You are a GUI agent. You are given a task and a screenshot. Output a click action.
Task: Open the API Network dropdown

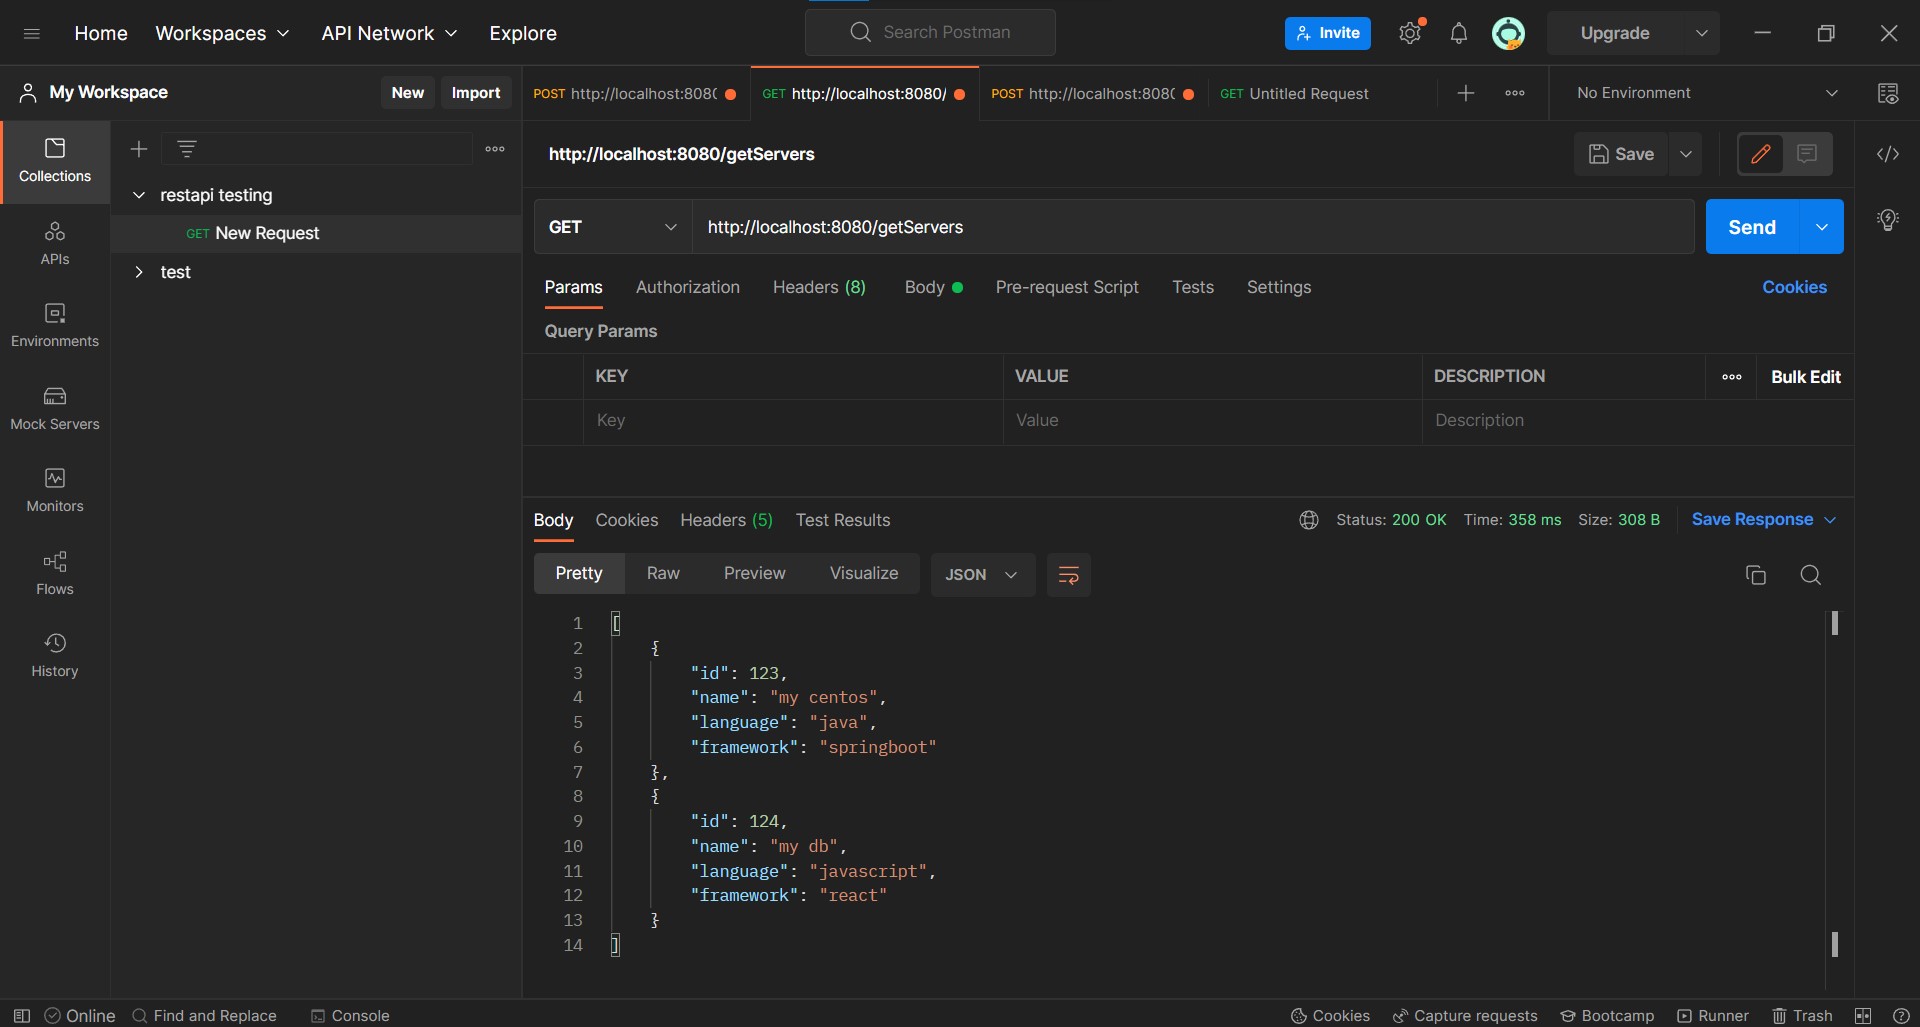(x=389, y=33)
